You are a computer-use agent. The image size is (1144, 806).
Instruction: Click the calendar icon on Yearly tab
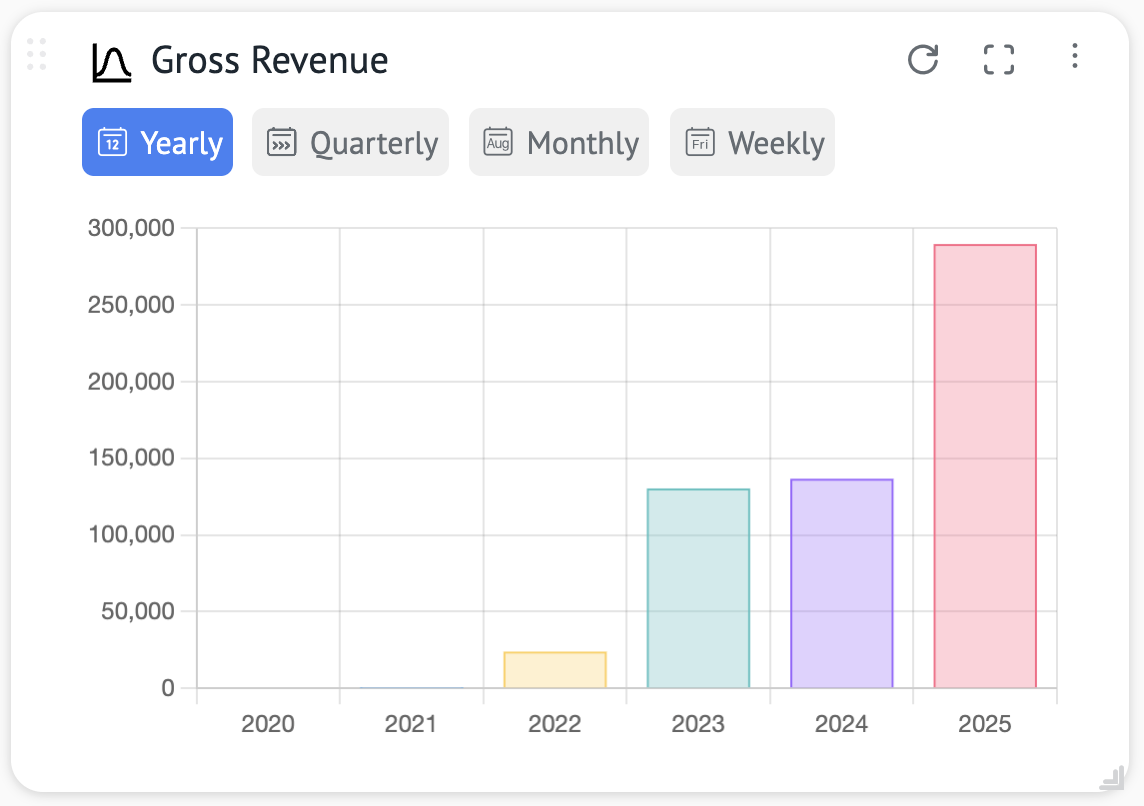[112, 142]
